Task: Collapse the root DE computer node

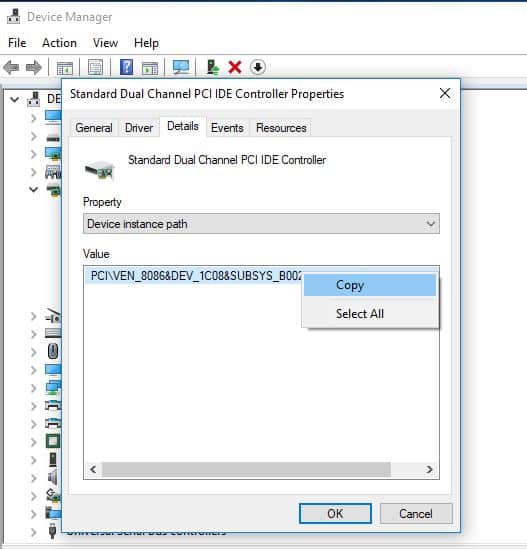Action: coord(14,99)
